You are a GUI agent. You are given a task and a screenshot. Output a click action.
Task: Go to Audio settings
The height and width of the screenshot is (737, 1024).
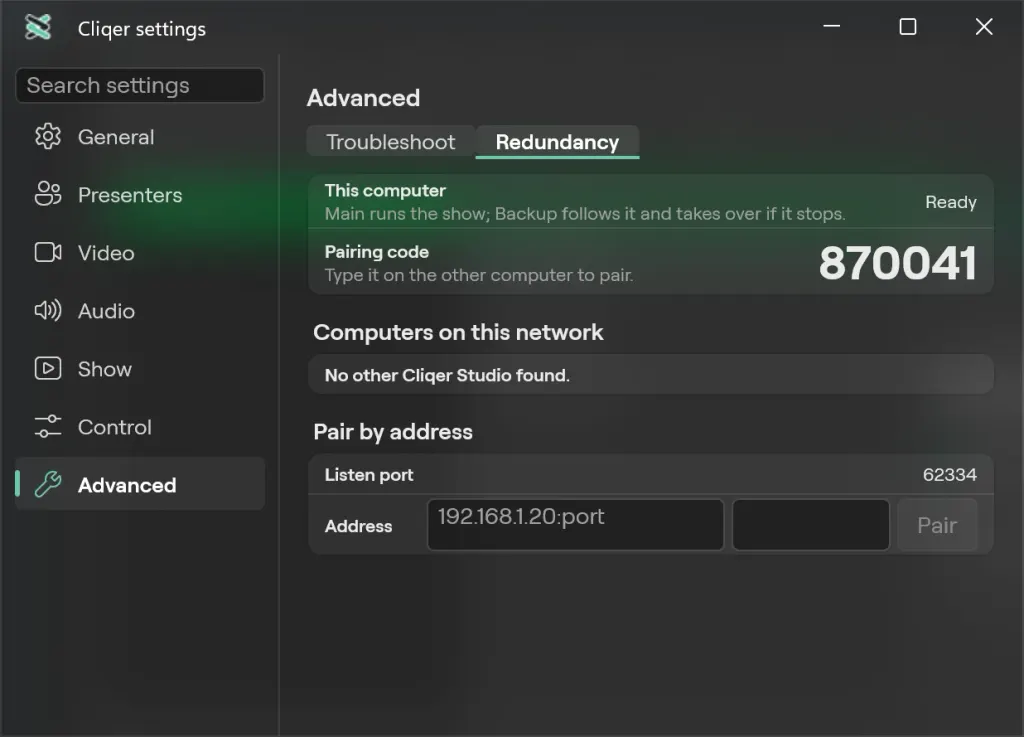[x=140, y=311]
